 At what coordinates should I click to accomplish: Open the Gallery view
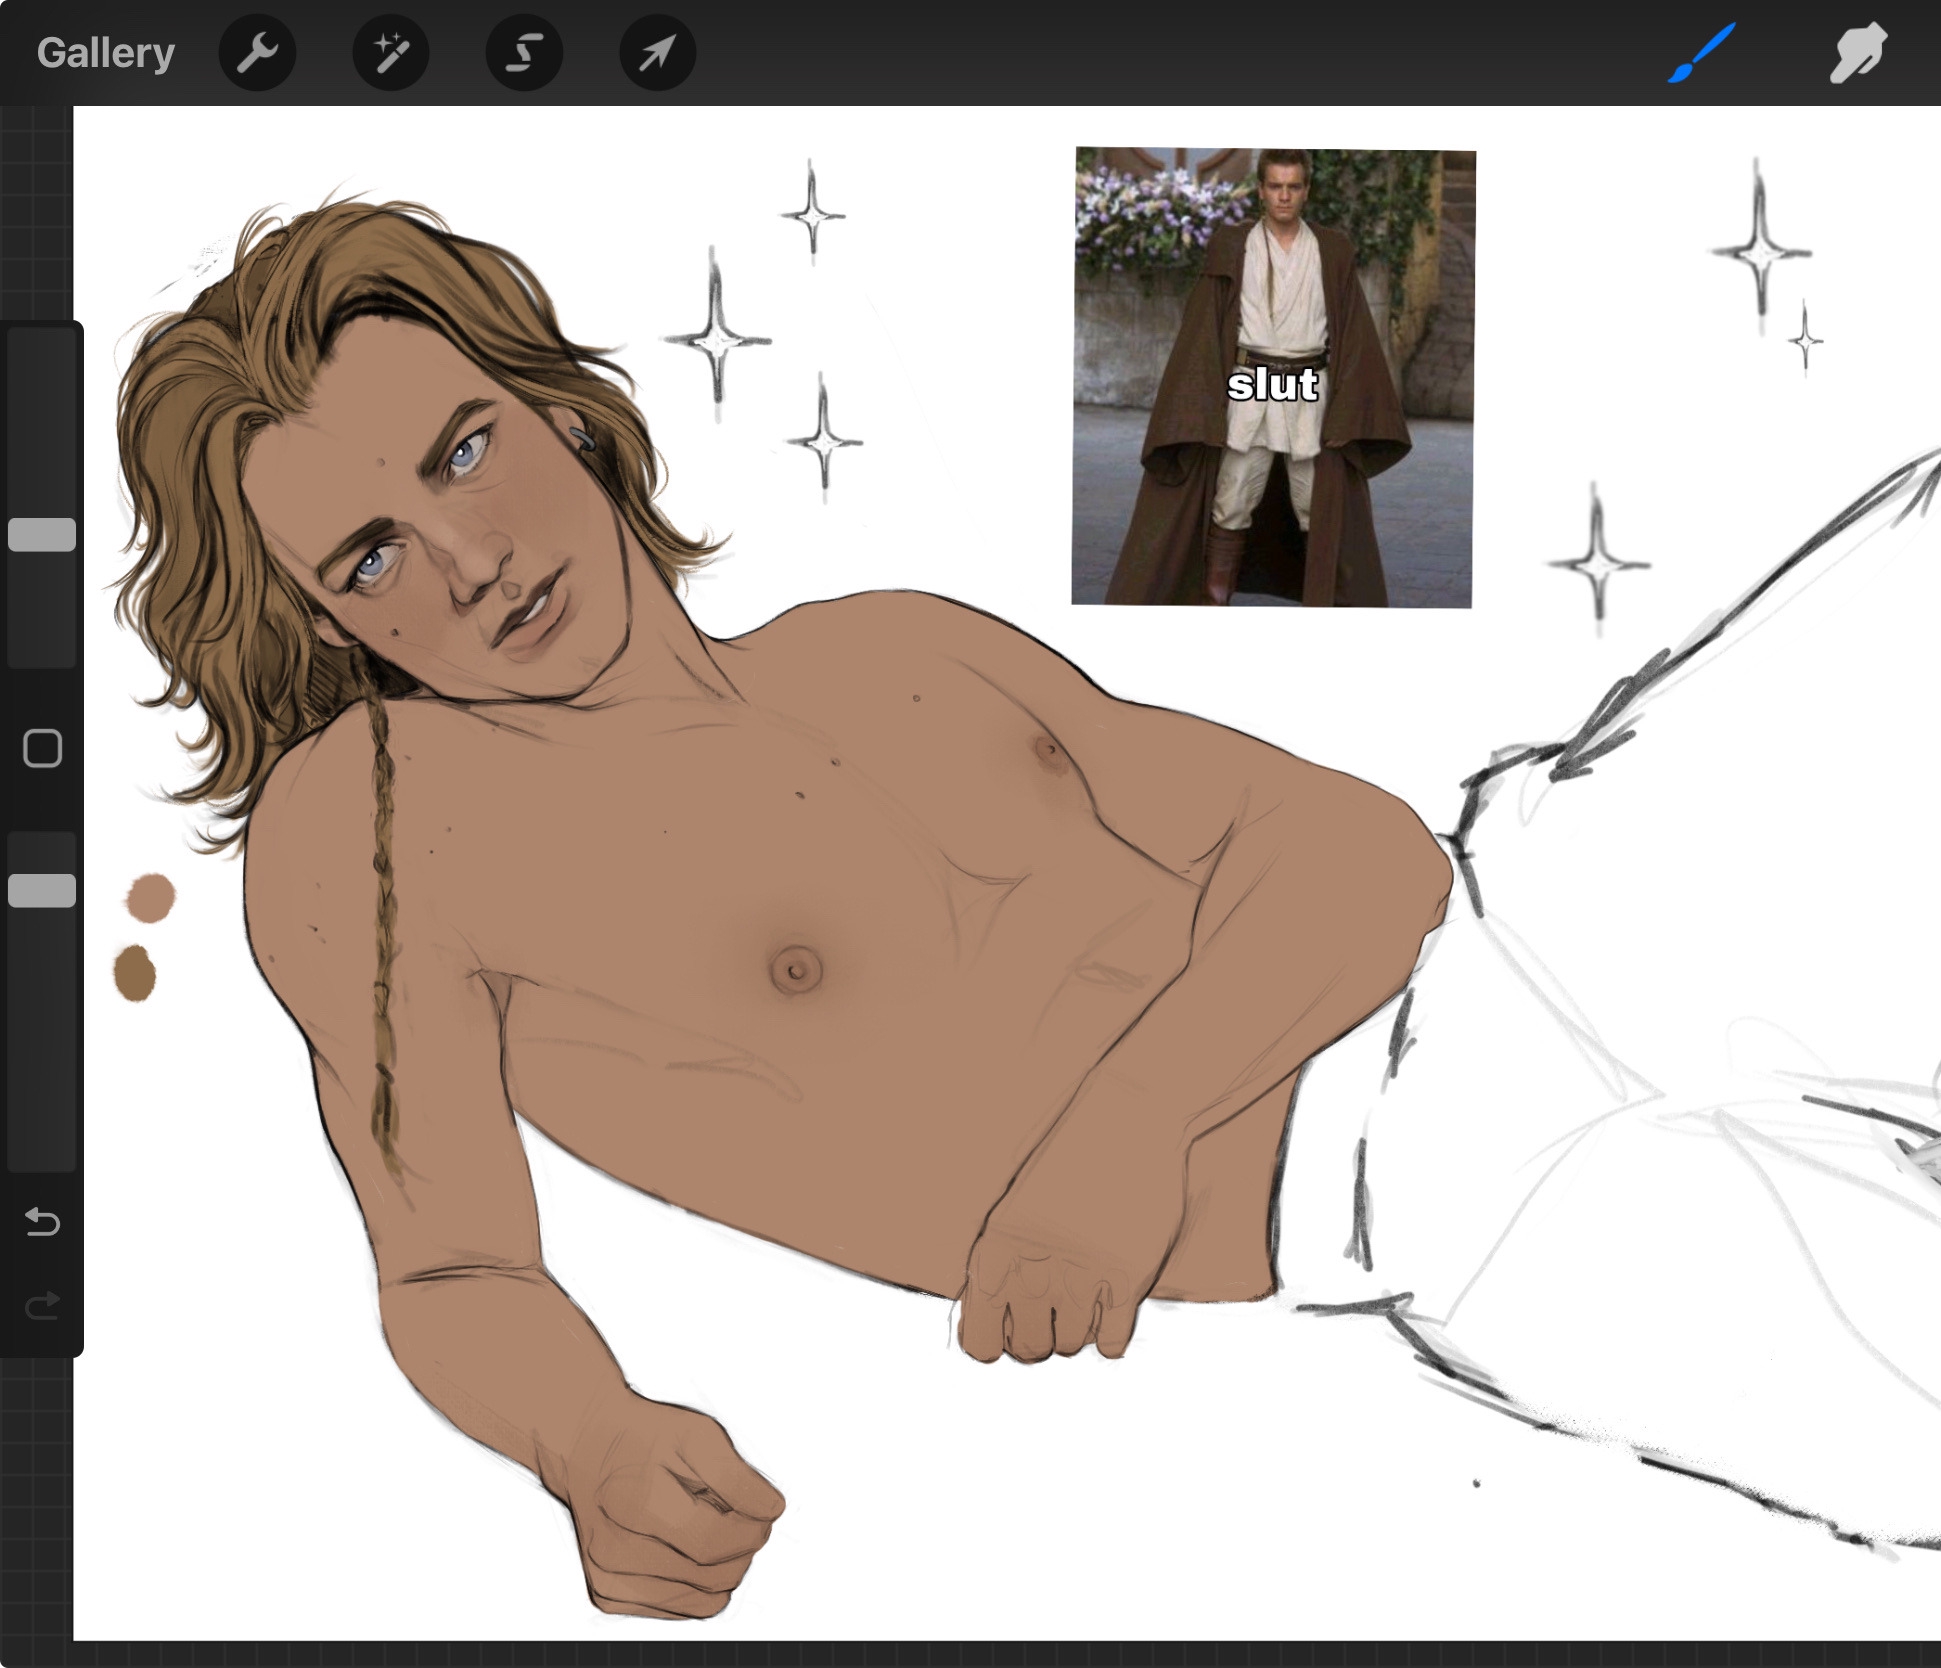105,53
